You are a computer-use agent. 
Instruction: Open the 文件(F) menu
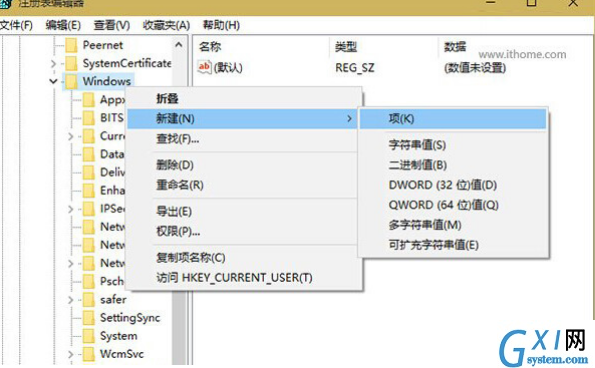16,25
